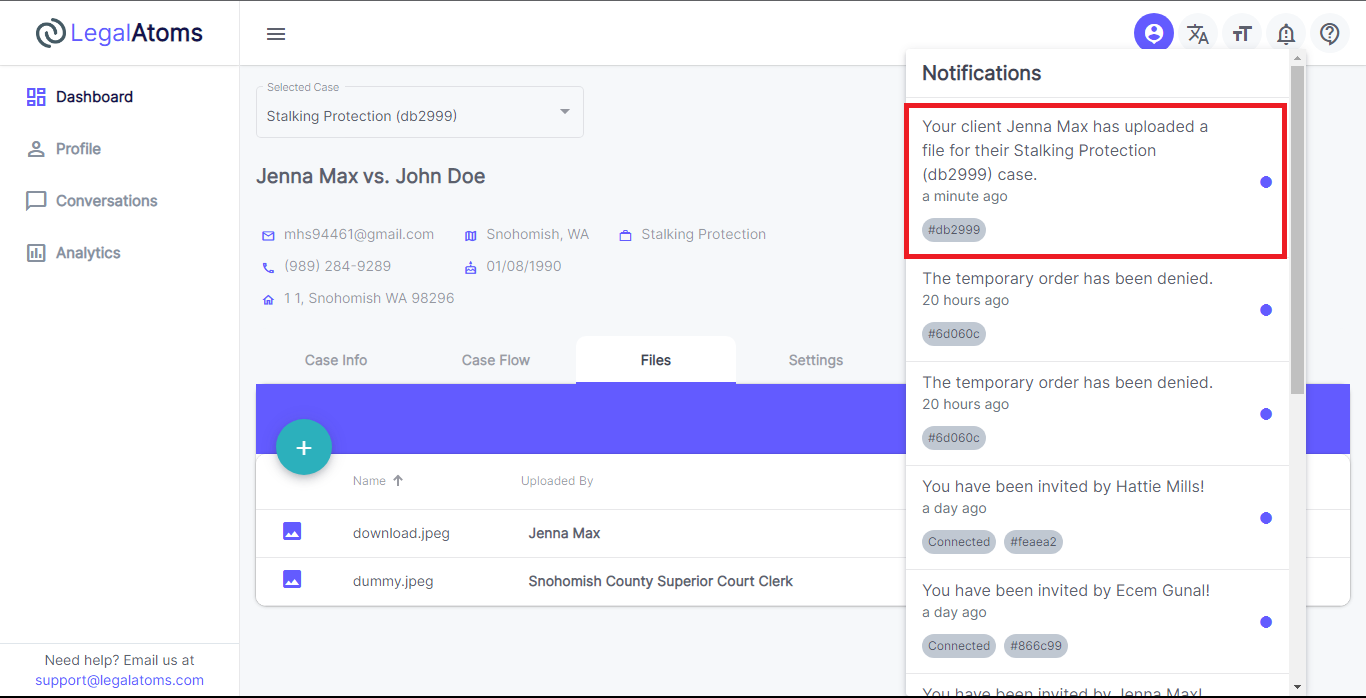The width and height of the screenshot is (1366, 698).
Task: Open the help question mark icon
Action: (x=1330, y=34)
